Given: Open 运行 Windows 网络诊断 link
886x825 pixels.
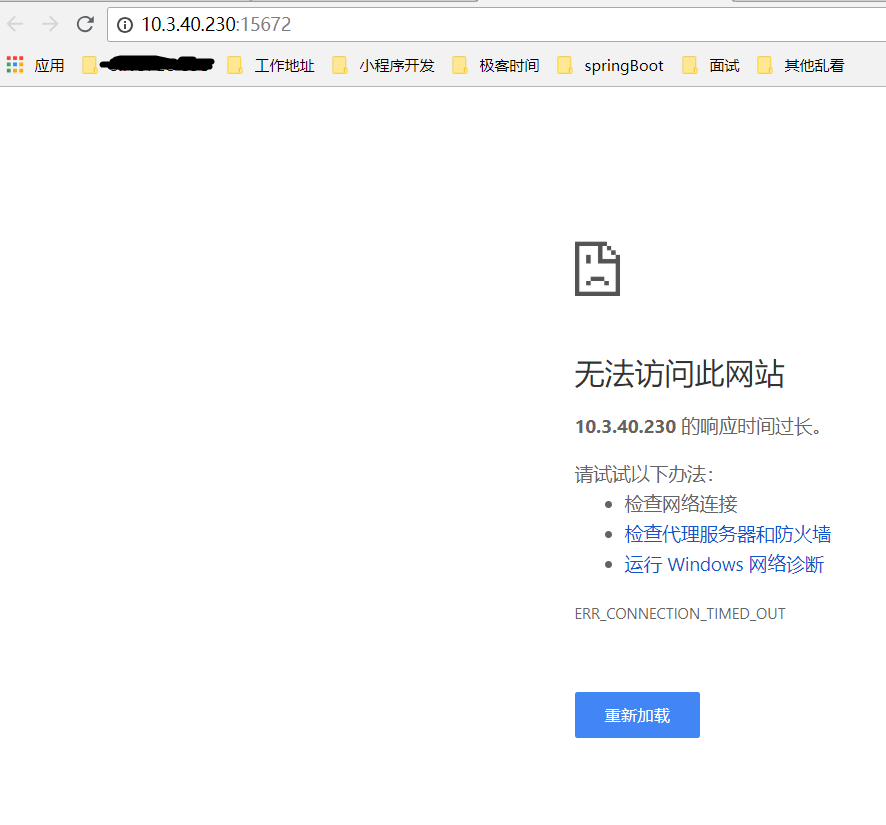Looking at the screenshot, I should (x=724, y=564).
